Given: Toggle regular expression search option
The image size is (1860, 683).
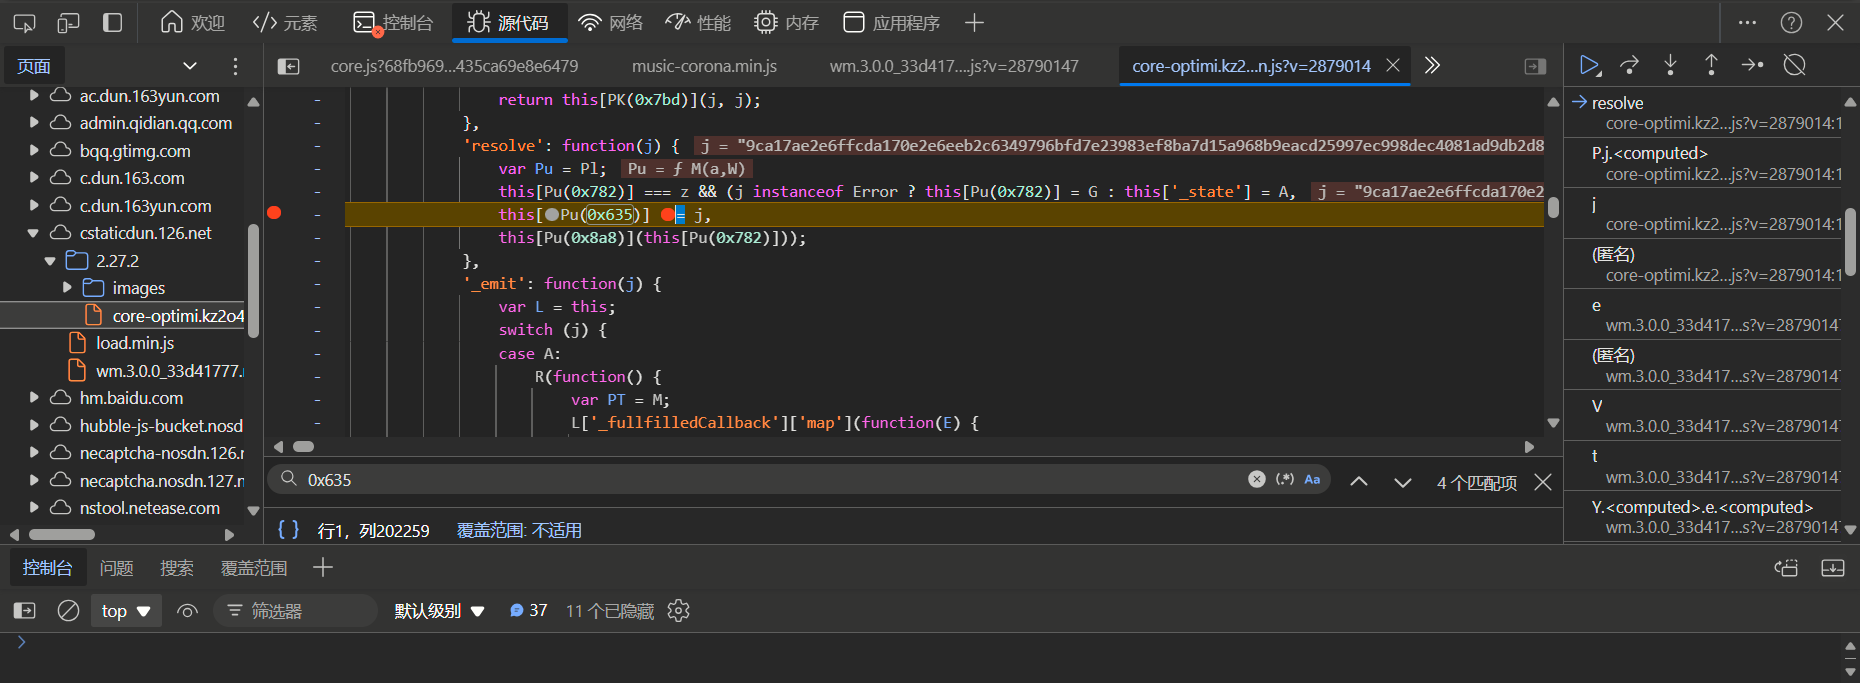Looking at the screenshot, I should point(1285,480).
